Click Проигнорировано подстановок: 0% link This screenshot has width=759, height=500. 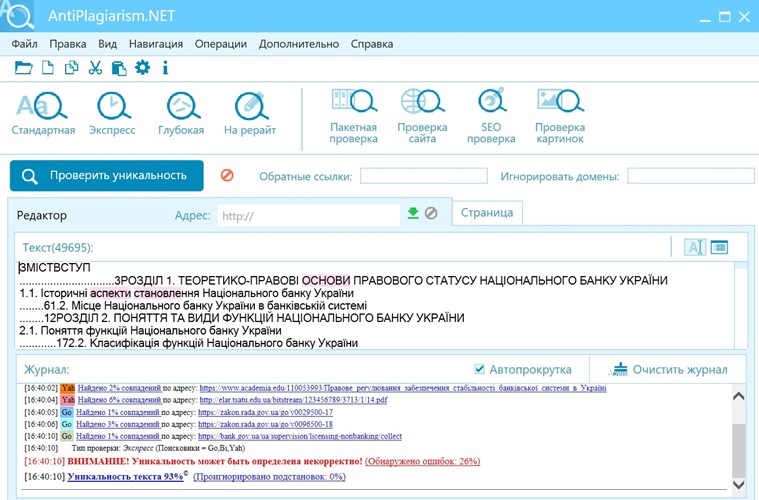click(269, 477)
